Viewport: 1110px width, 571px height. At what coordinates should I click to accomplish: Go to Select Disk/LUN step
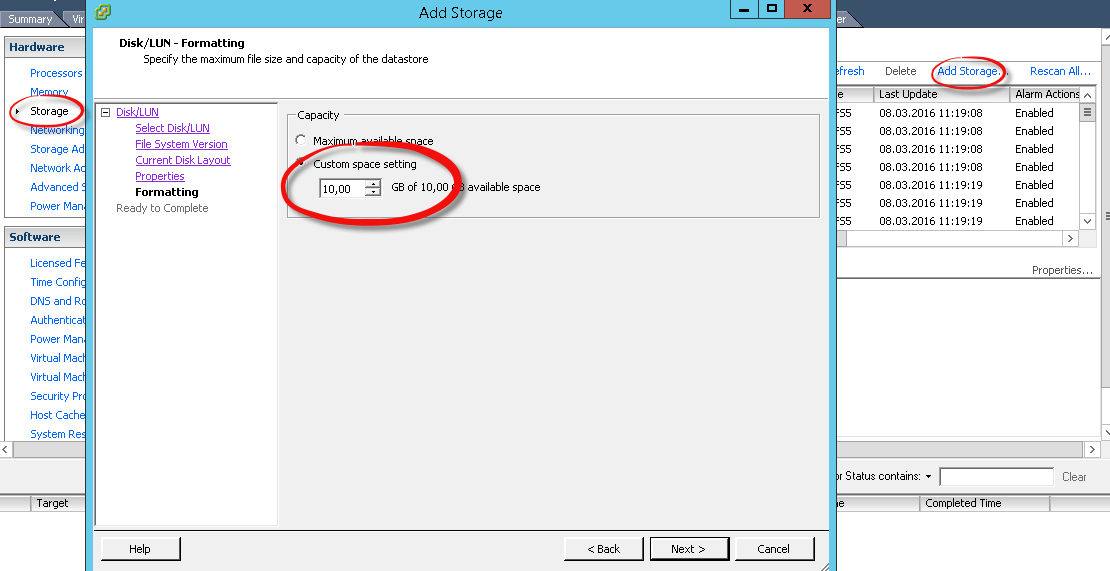click(173, 128)
